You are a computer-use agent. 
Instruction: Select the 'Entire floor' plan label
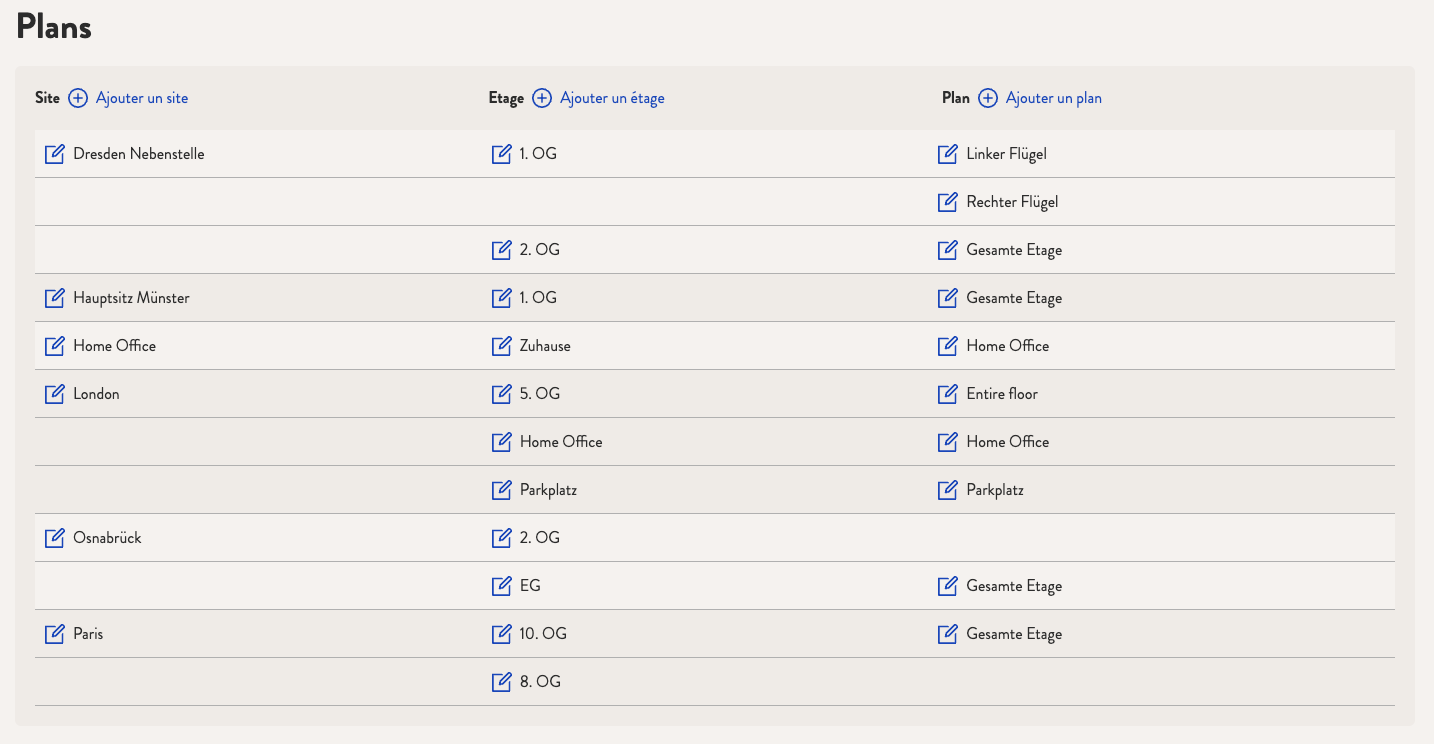tap(1002, 394)
